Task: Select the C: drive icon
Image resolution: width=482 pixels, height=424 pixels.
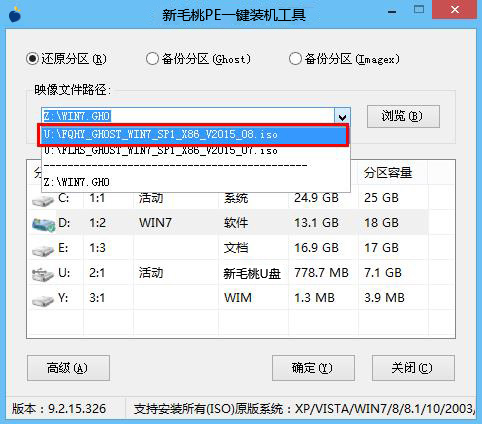Action: click(43, 200)
